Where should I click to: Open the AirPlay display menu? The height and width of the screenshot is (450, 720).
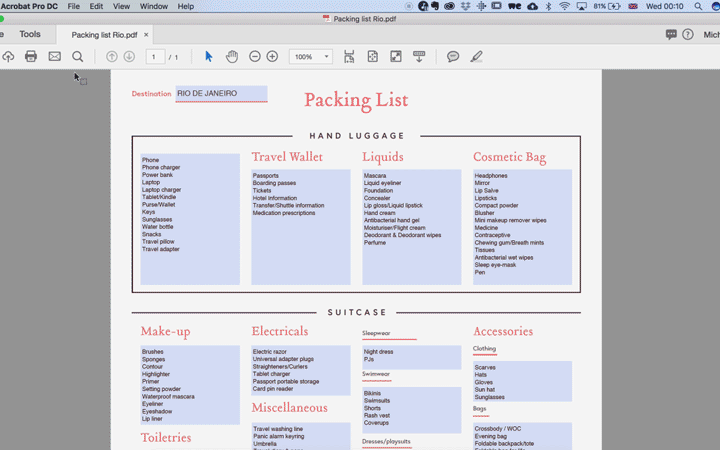click(582, 6)
